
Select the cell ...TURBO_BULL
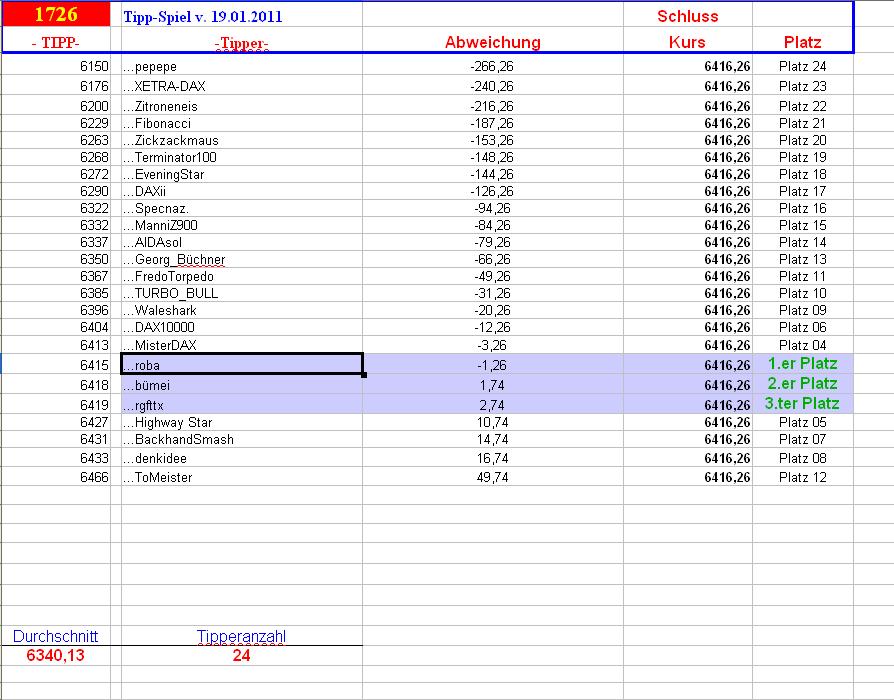pyautogui.click(x=242, y=294)
